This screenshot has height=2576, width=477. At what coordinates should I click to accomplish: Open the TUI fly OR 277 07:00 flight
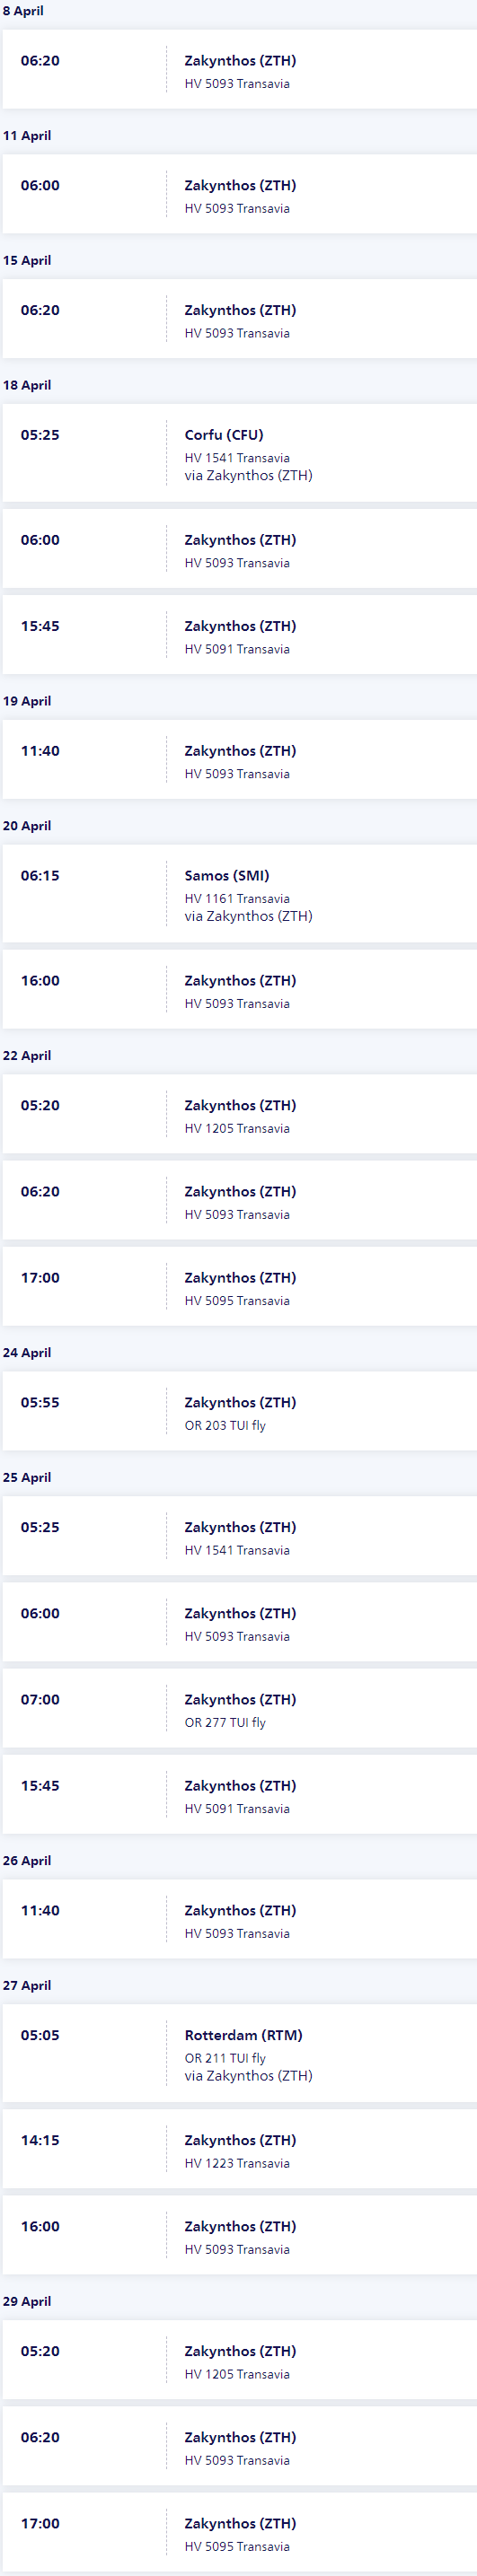[239, 1709]
